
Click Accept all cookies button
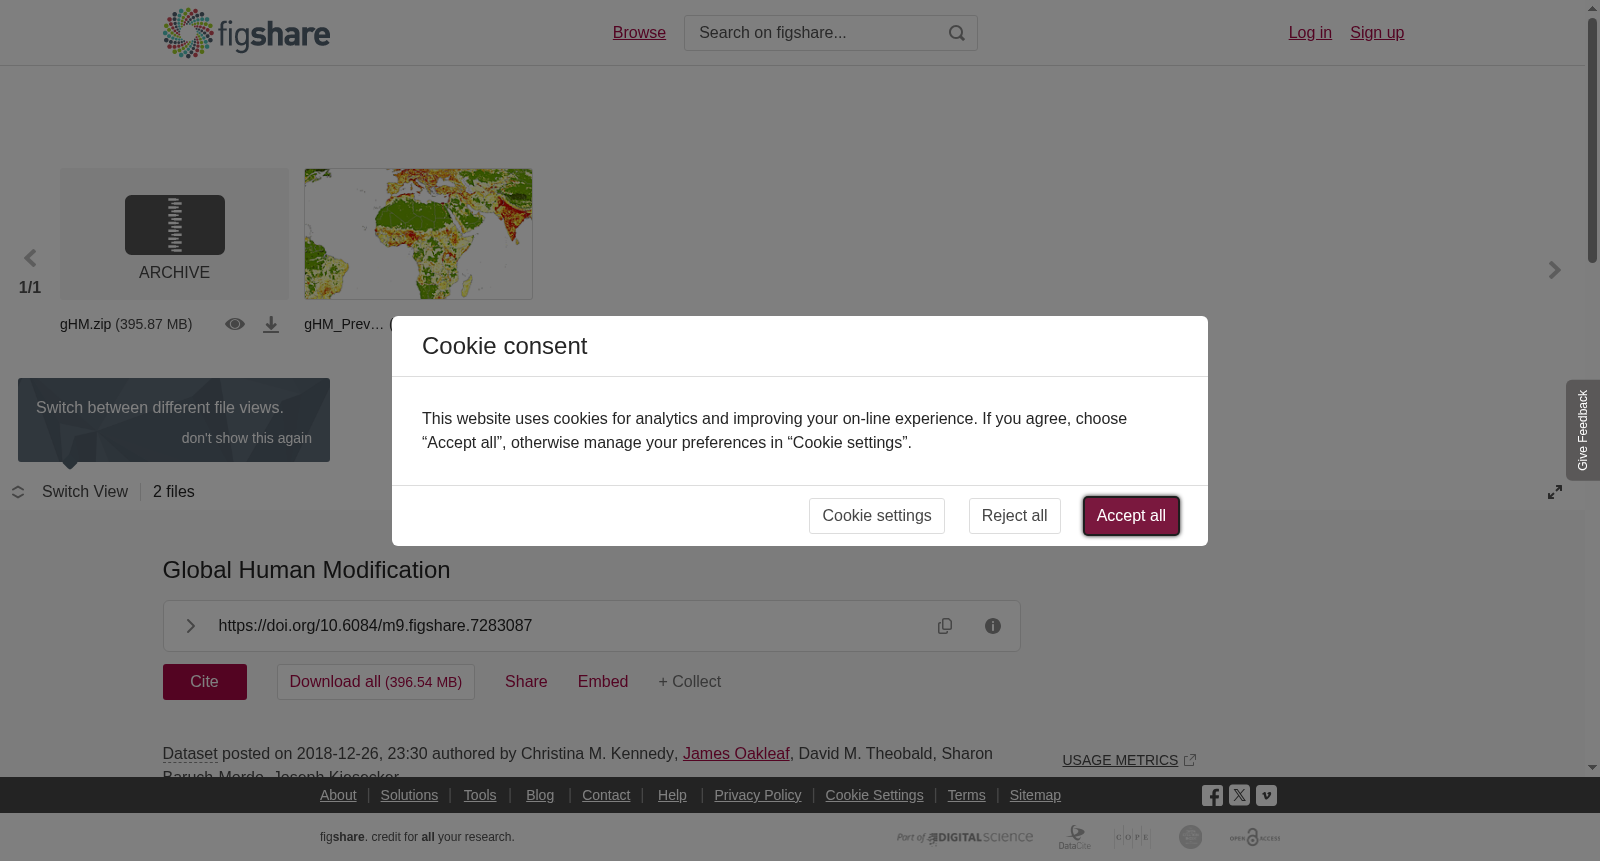click(1131, 516)
